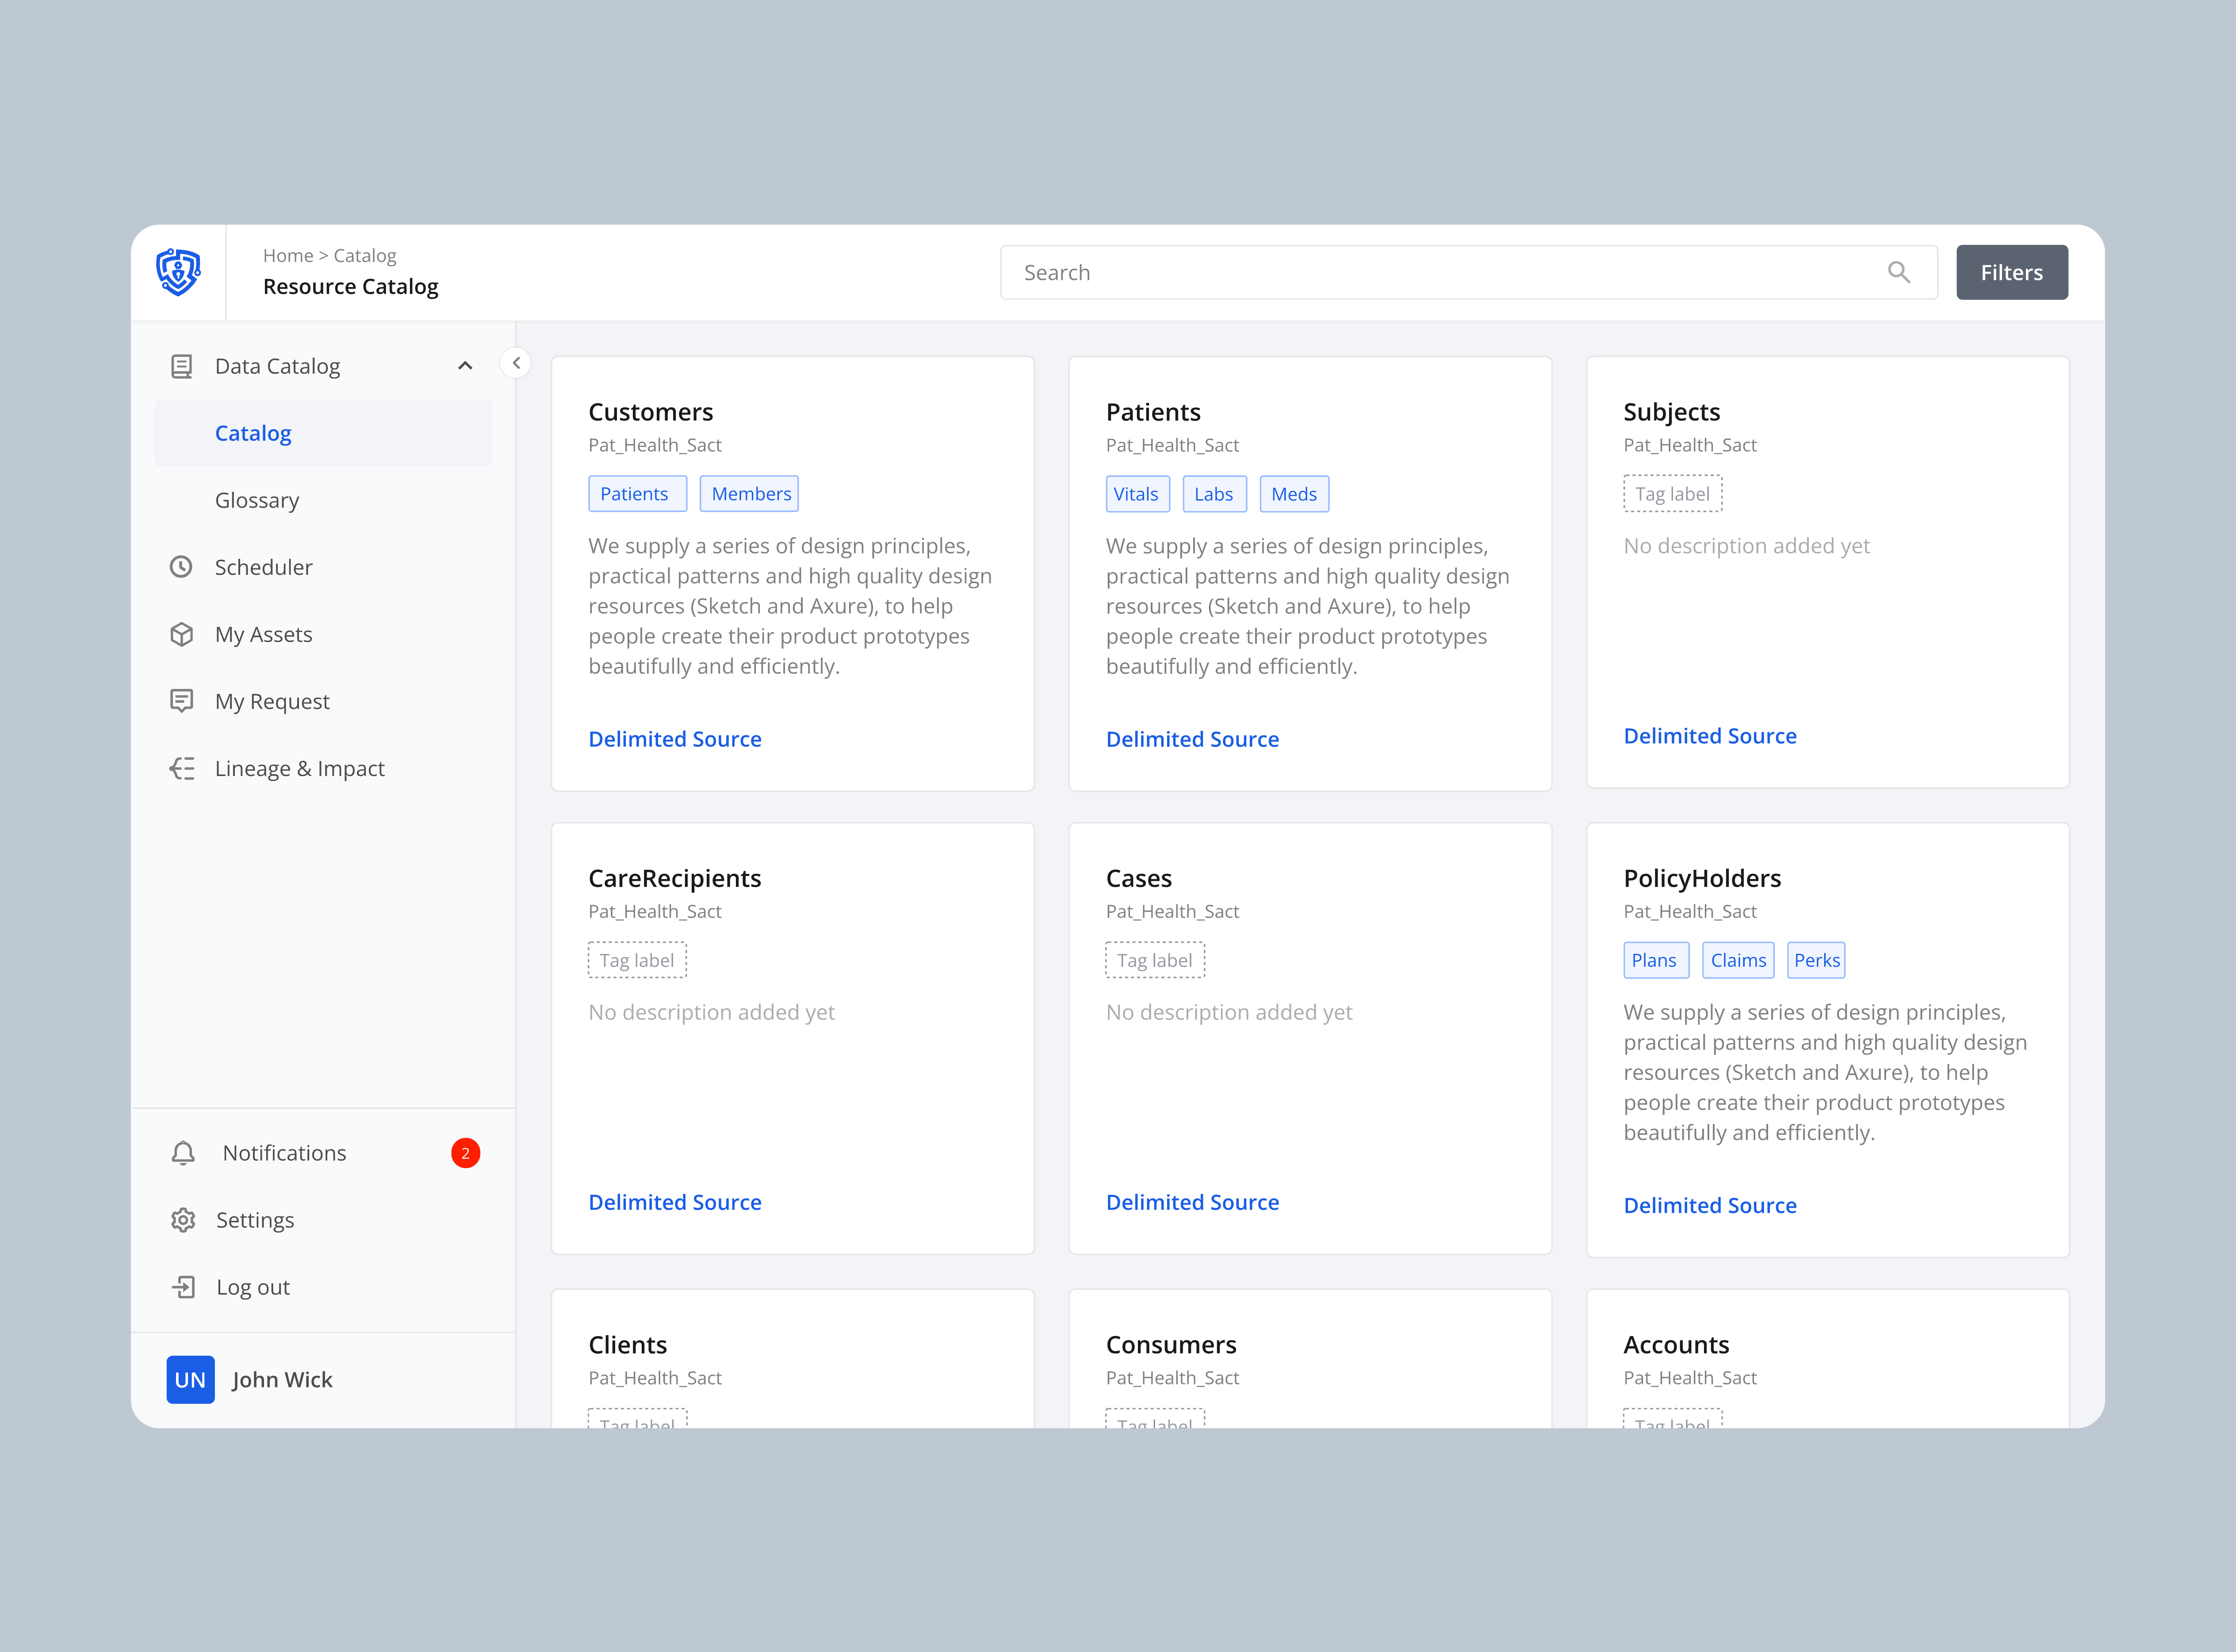Click the Vitals tag
2236x1652 pixels.
pos(1137,494)
